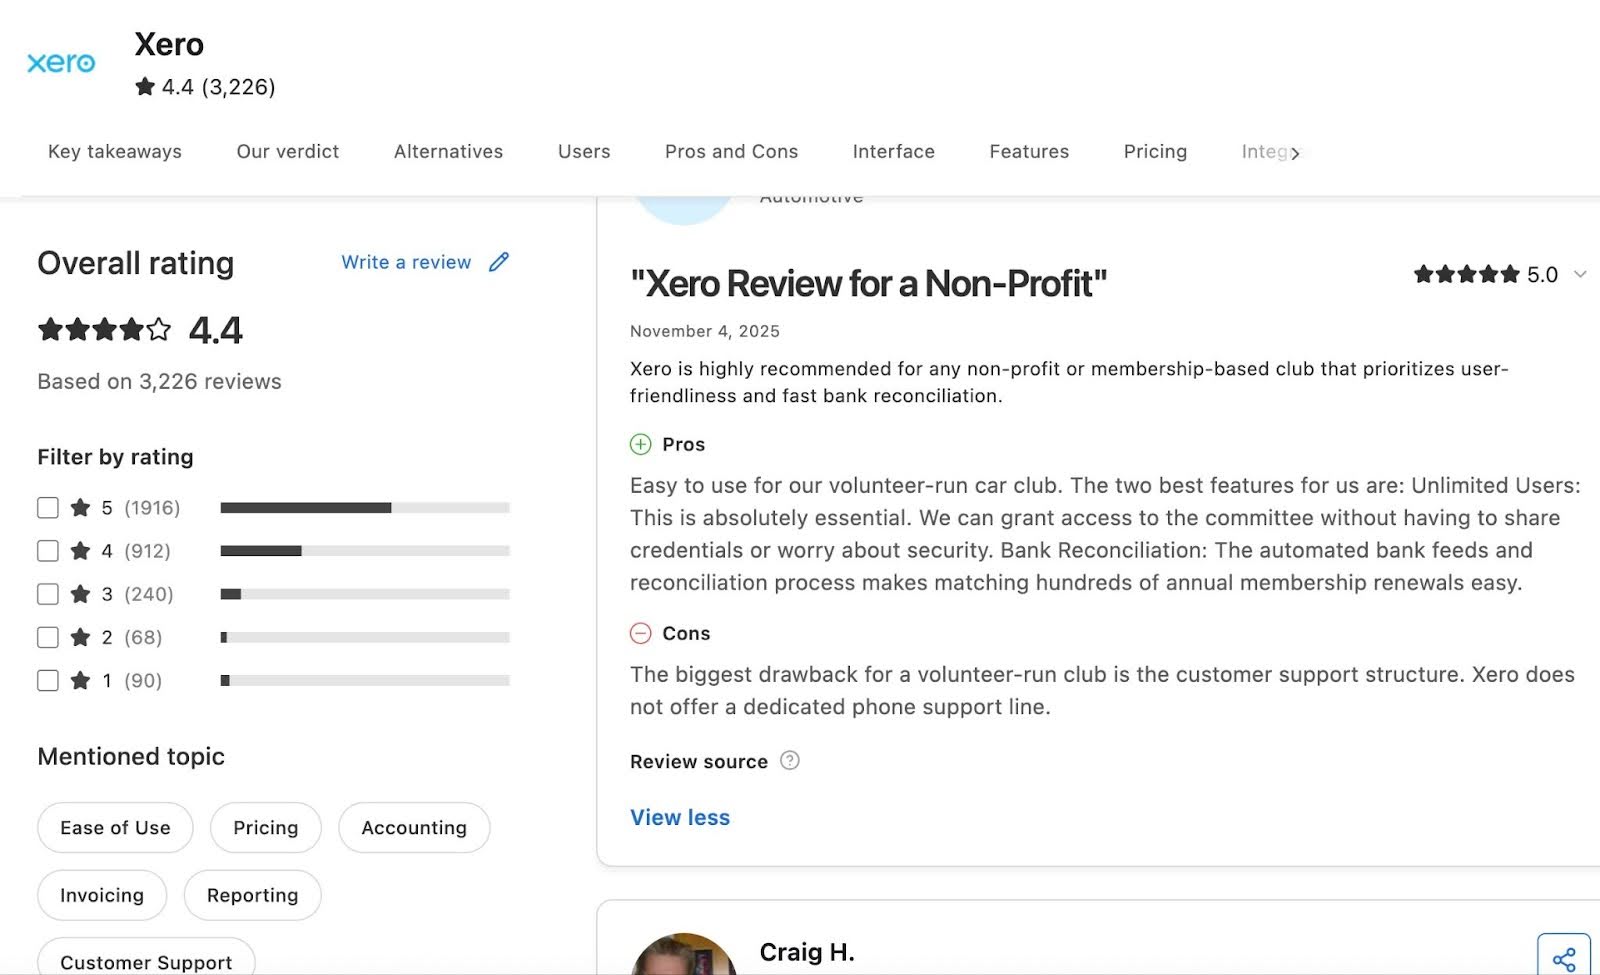Click the star icon next to the 4.4 rating

coord(143,87)
